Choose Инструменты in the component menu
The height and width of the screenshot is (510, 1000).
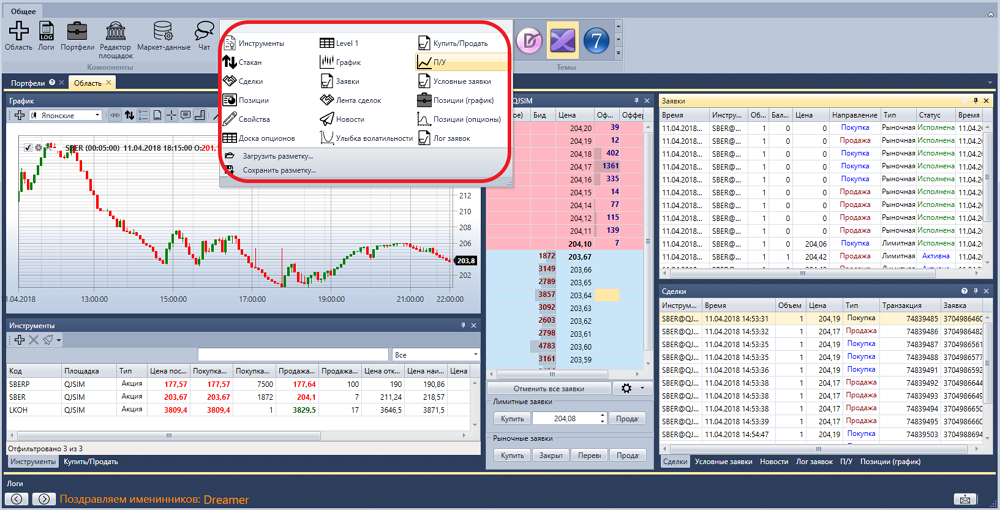coord(254,43)
